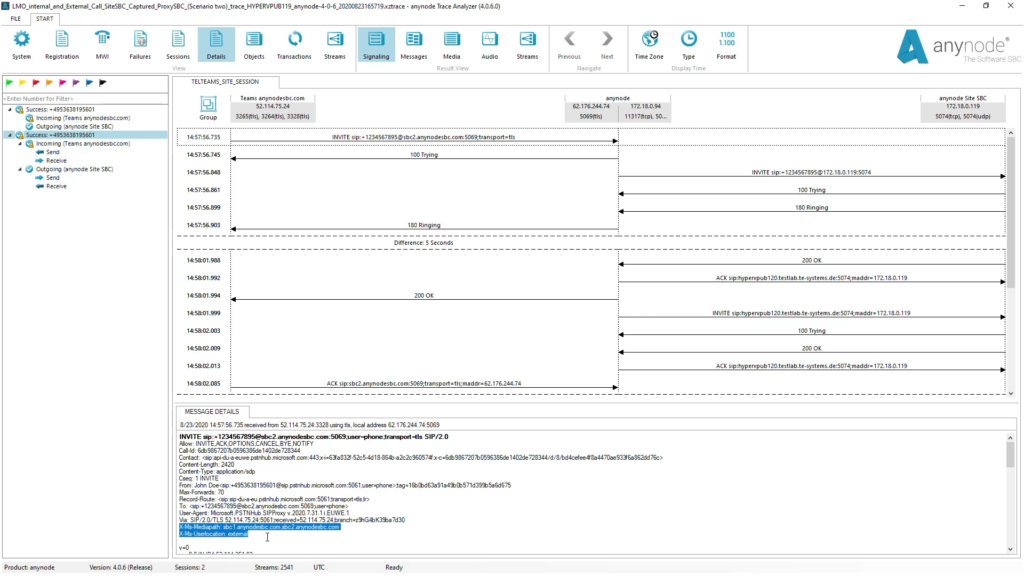Switch result view to Audio
Screen dimensions: 1024x576
[489, 45]
